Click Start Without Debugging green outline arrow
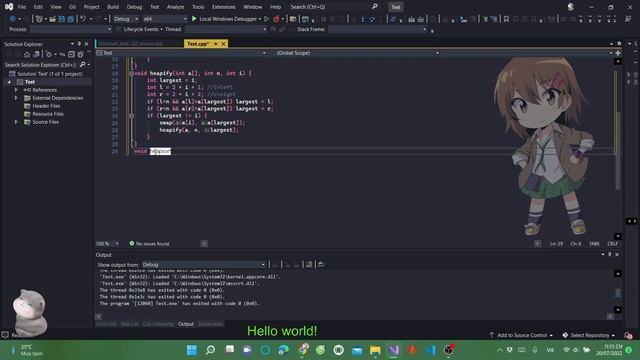Screen dimensions: 640x360 (267, 19)
